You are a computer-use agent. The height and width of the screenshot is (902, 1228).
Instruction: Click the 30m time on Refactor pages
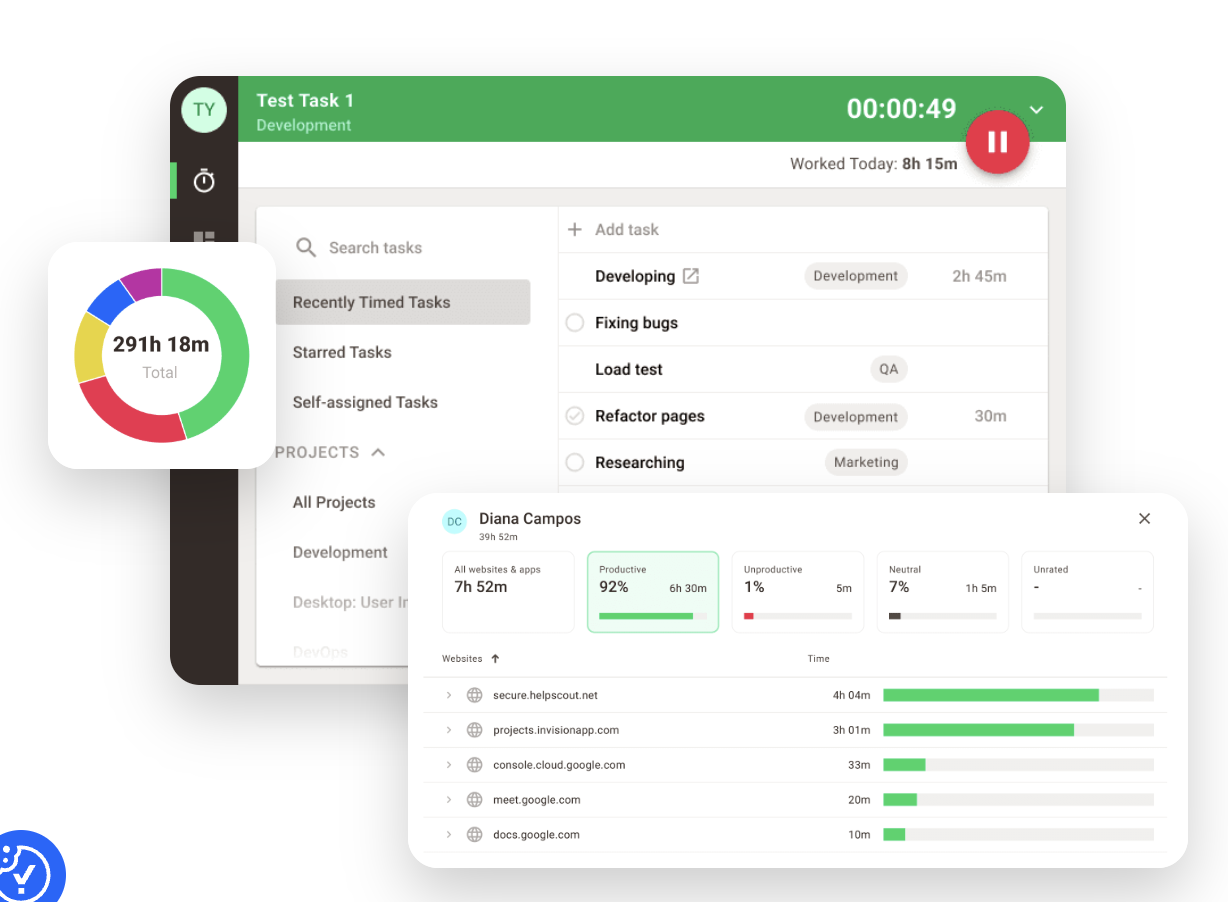click(990, 416)
